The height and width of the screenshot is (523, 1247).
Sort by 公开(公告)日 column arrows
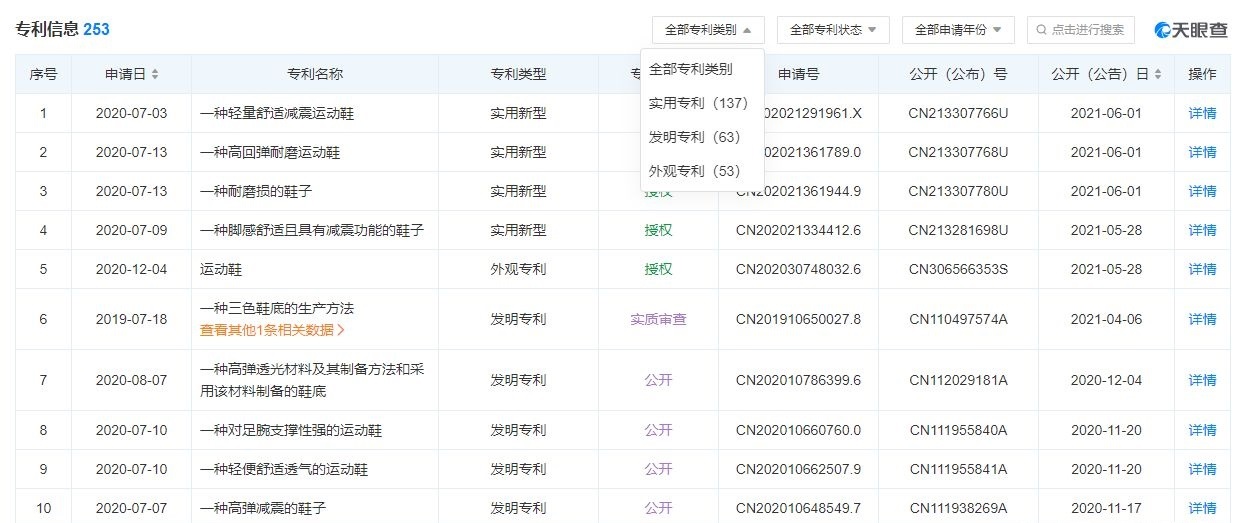1158,75
